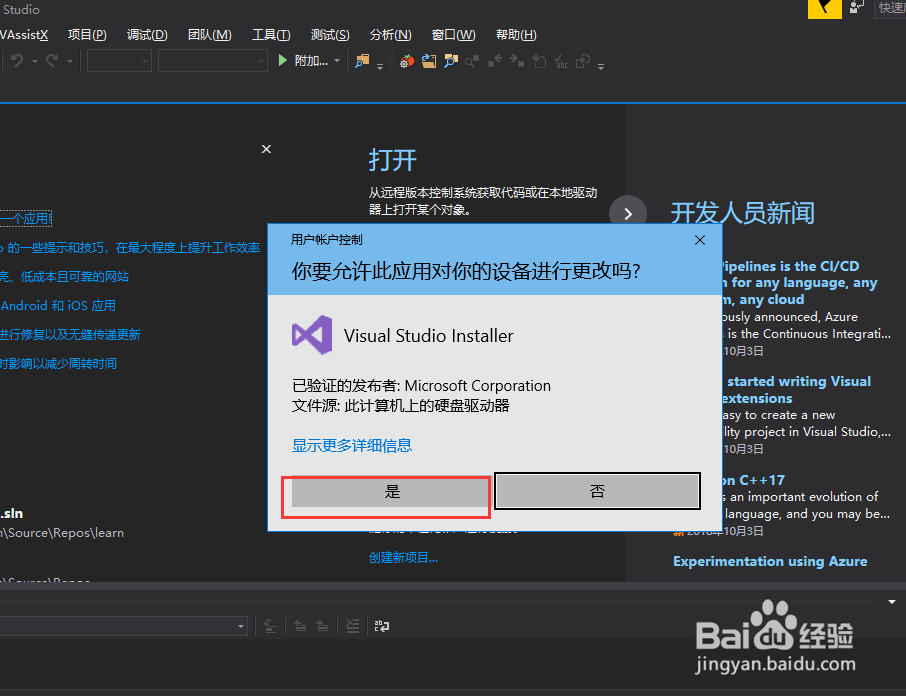Open the recent .sln solution entry
Image resolution: width=906 pixels, height=696 pixels.
(x=12, y=513)
